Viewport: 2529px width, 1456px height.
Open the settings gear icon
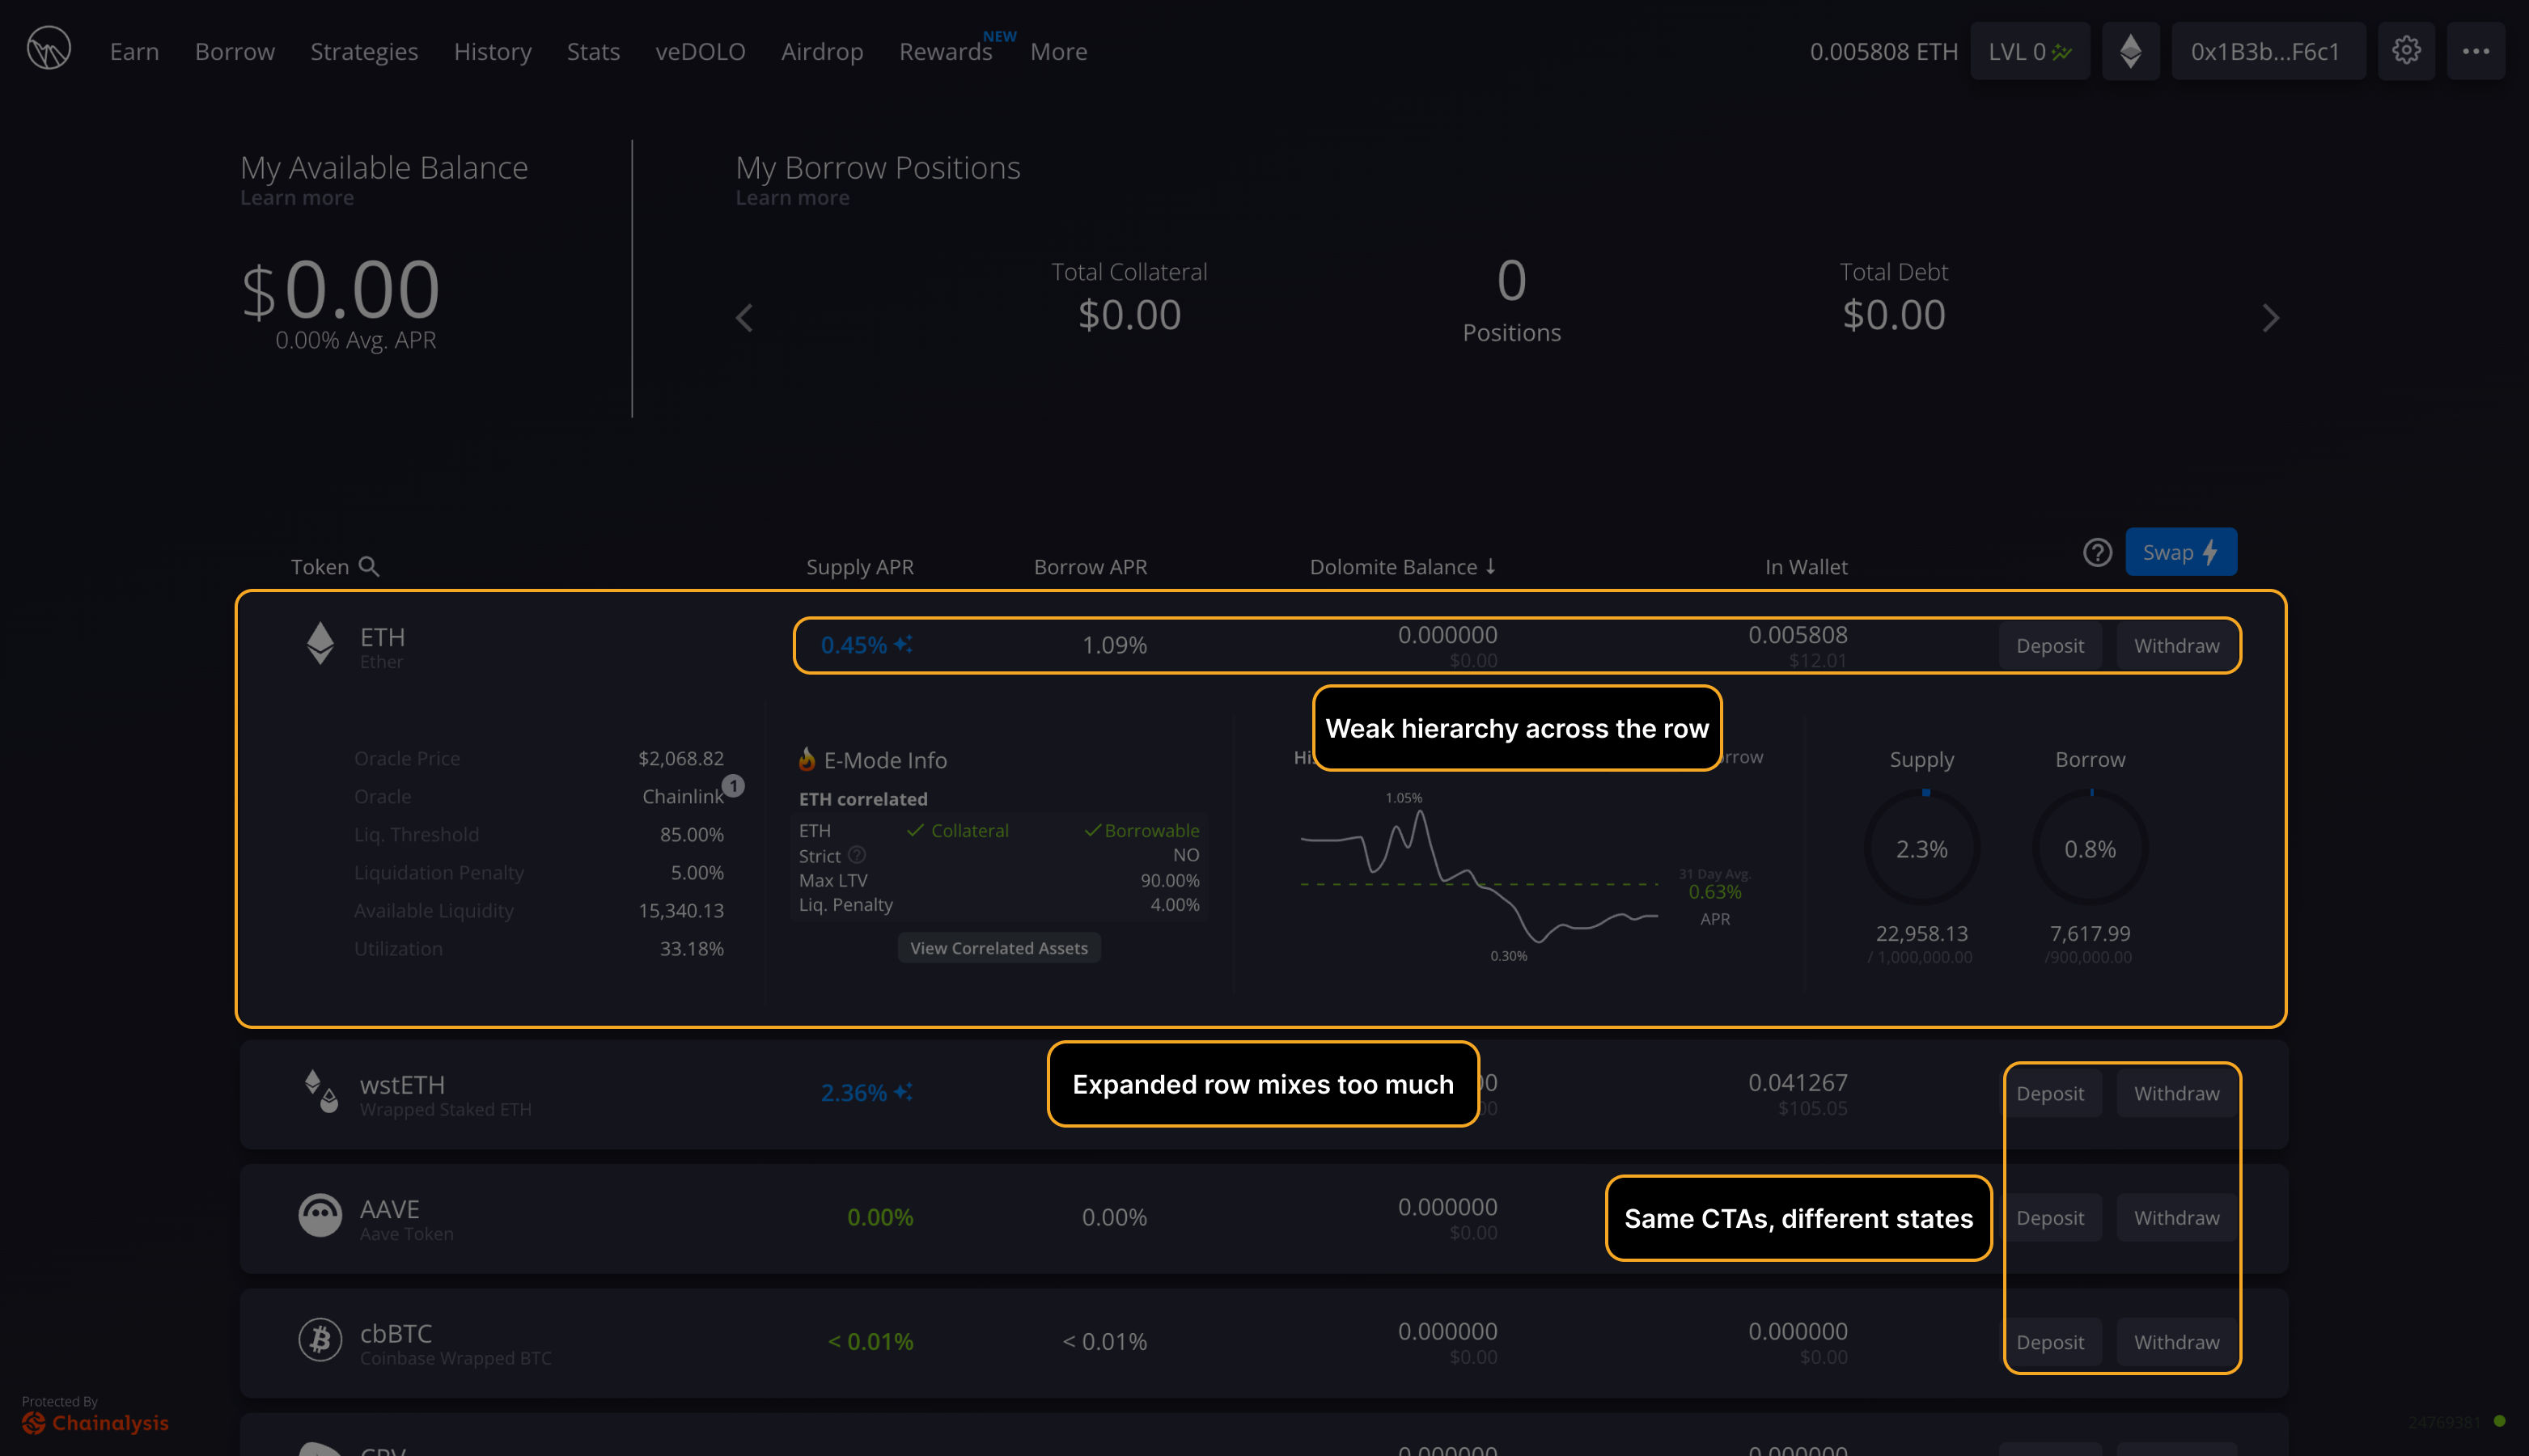(2405, 50)
